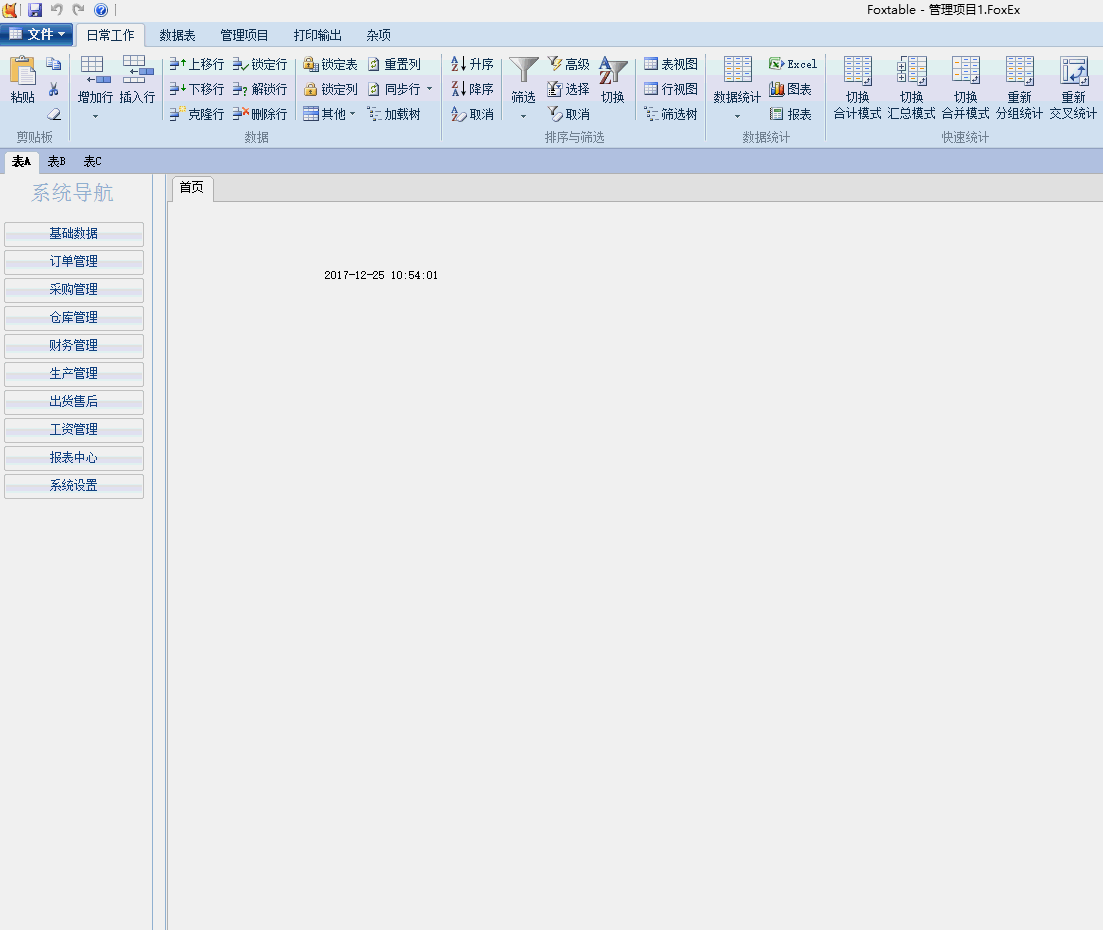Click the A-Z Switch (切换) sort icon
The height and width of the screenshot is (930, 1103).
click(612, 72)
